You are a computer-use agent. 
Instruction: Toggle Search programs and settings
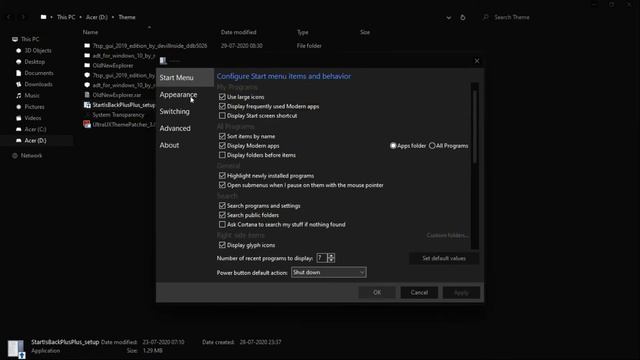[x=222, y=206]
